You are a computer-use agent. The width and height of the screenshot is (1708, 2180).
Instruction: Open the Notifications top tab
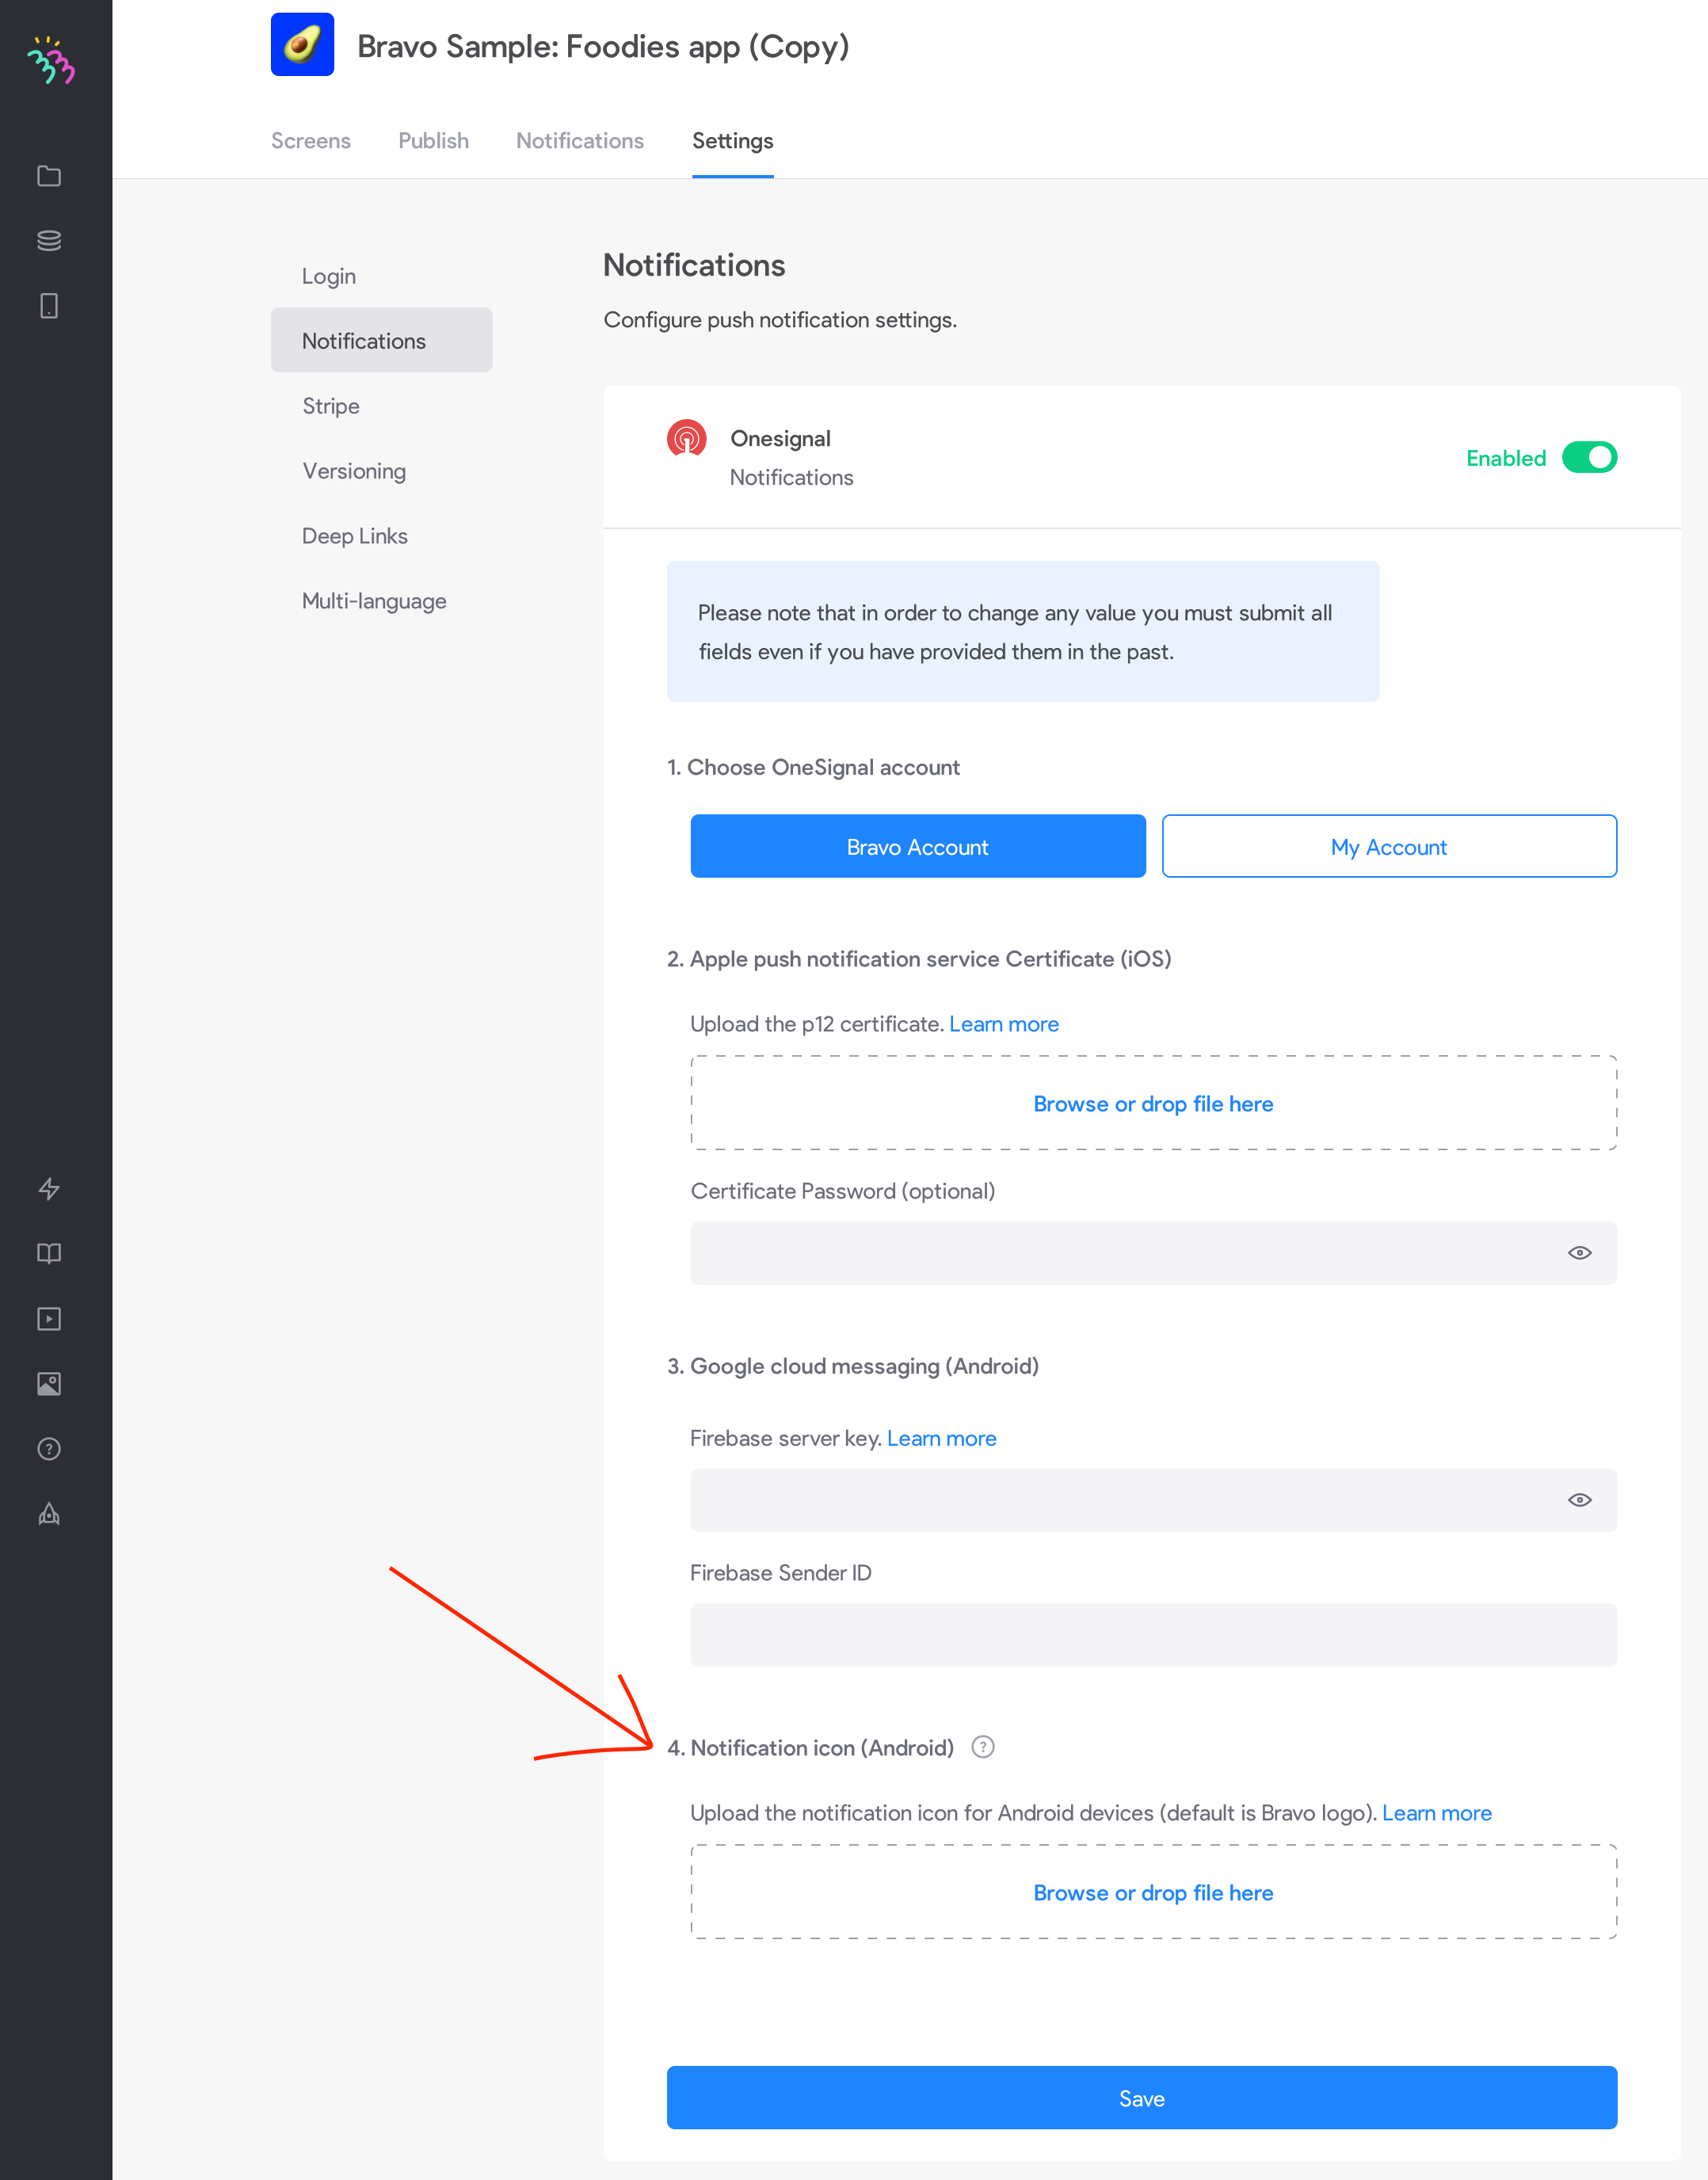pos(580,141)
